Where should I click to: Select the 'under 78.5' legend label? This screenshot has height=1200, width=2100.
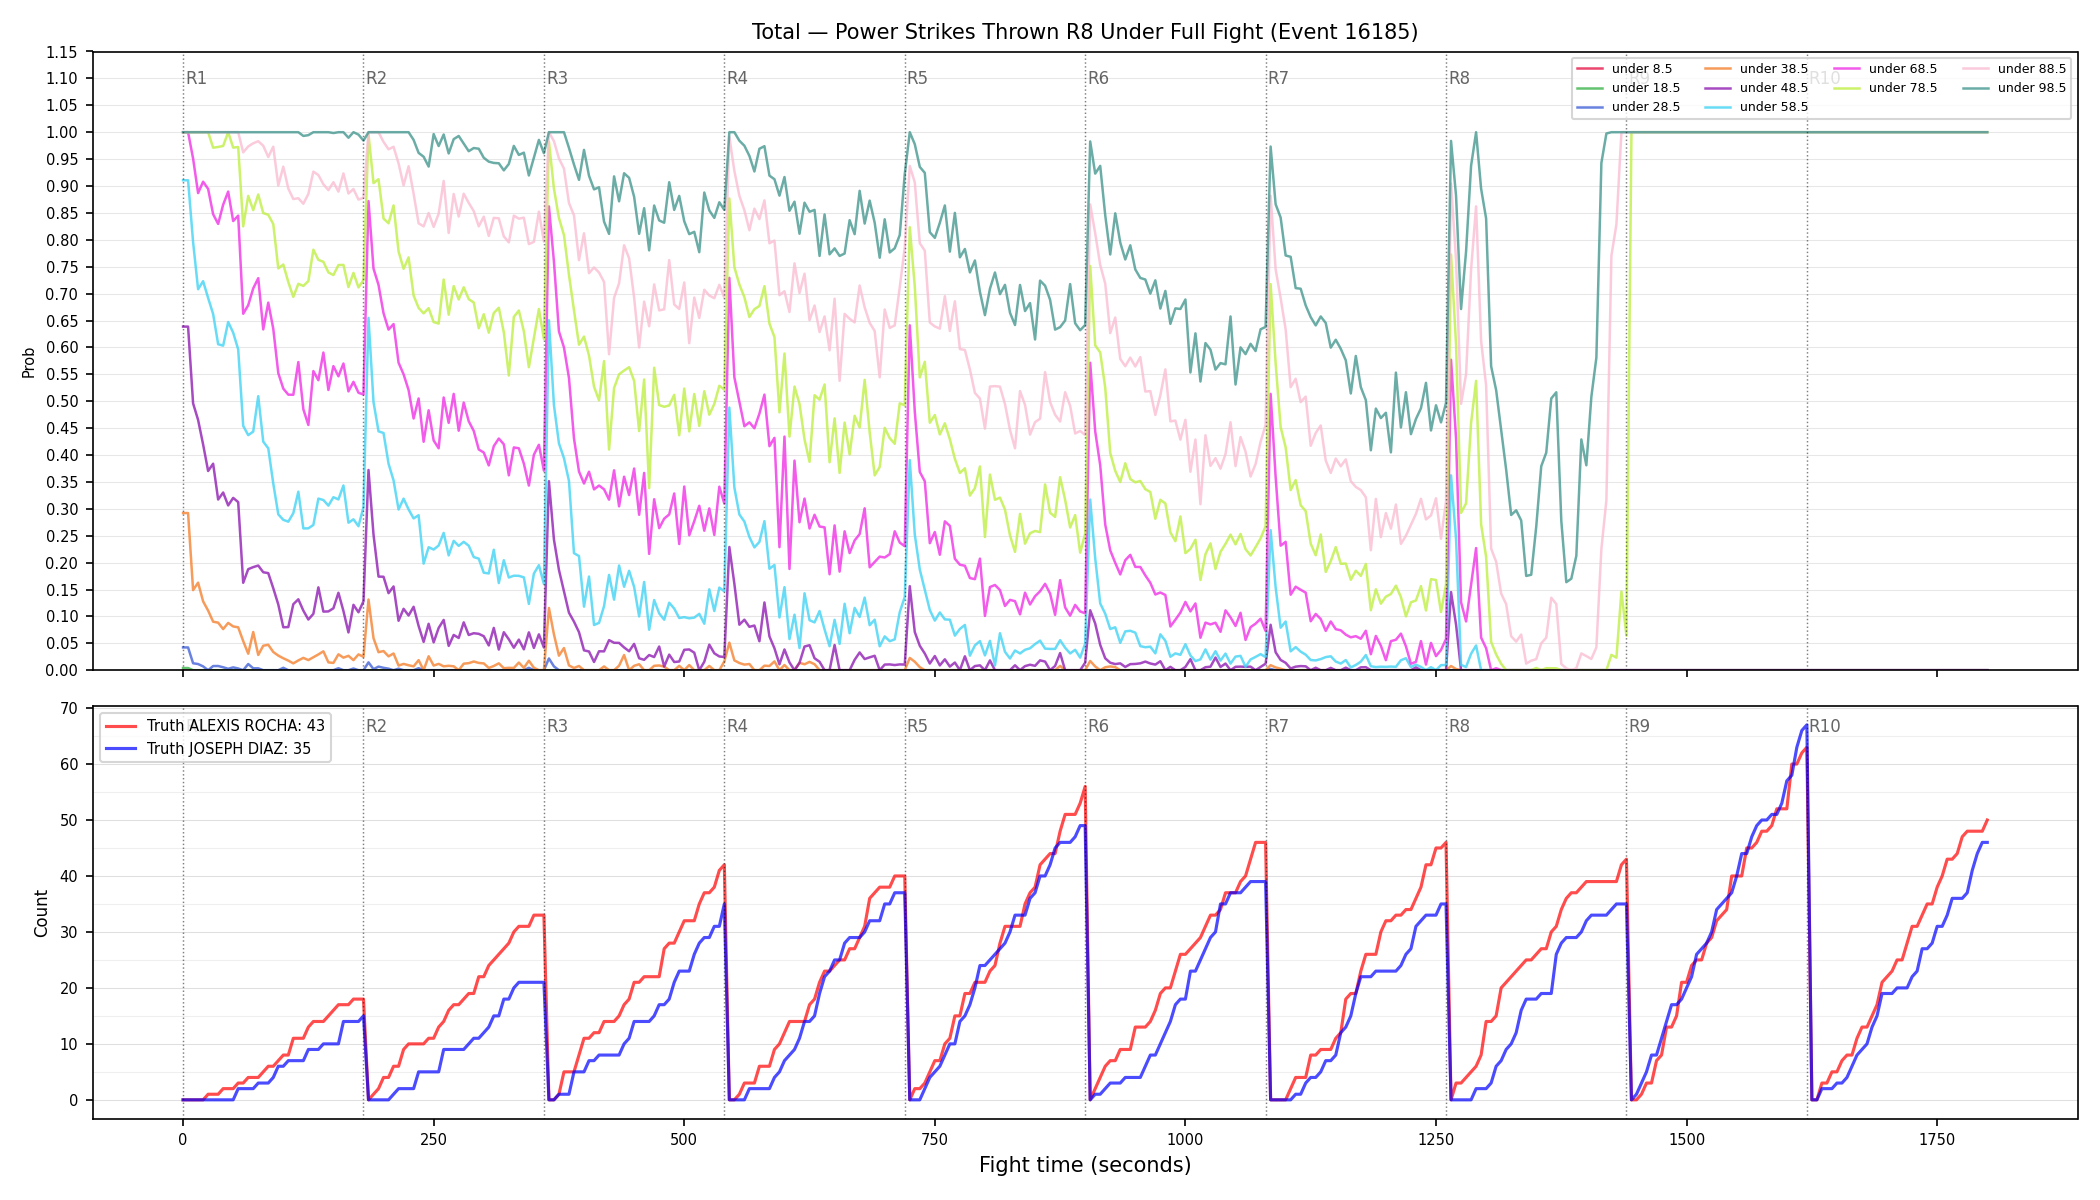point(1903,88)
